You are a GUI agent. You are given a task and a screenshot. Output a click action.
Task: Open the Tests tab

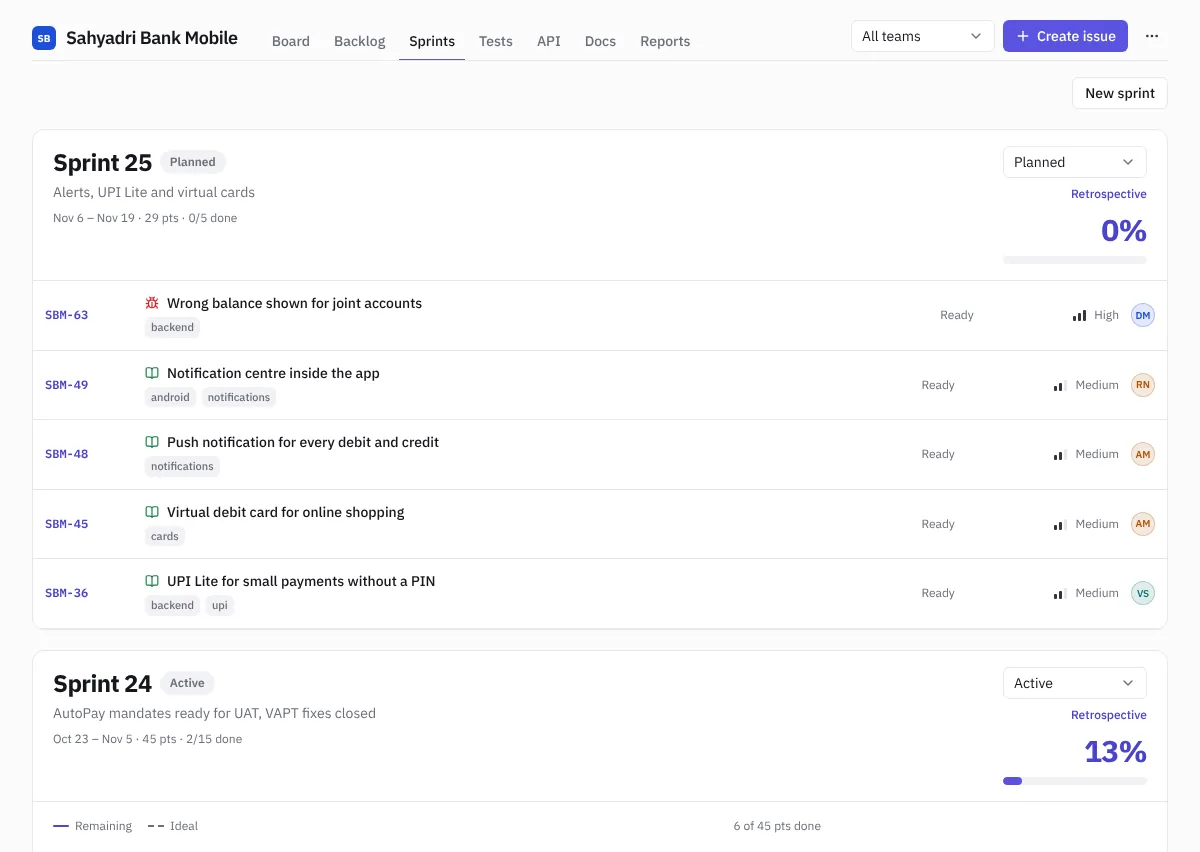(x=496, y=41)
